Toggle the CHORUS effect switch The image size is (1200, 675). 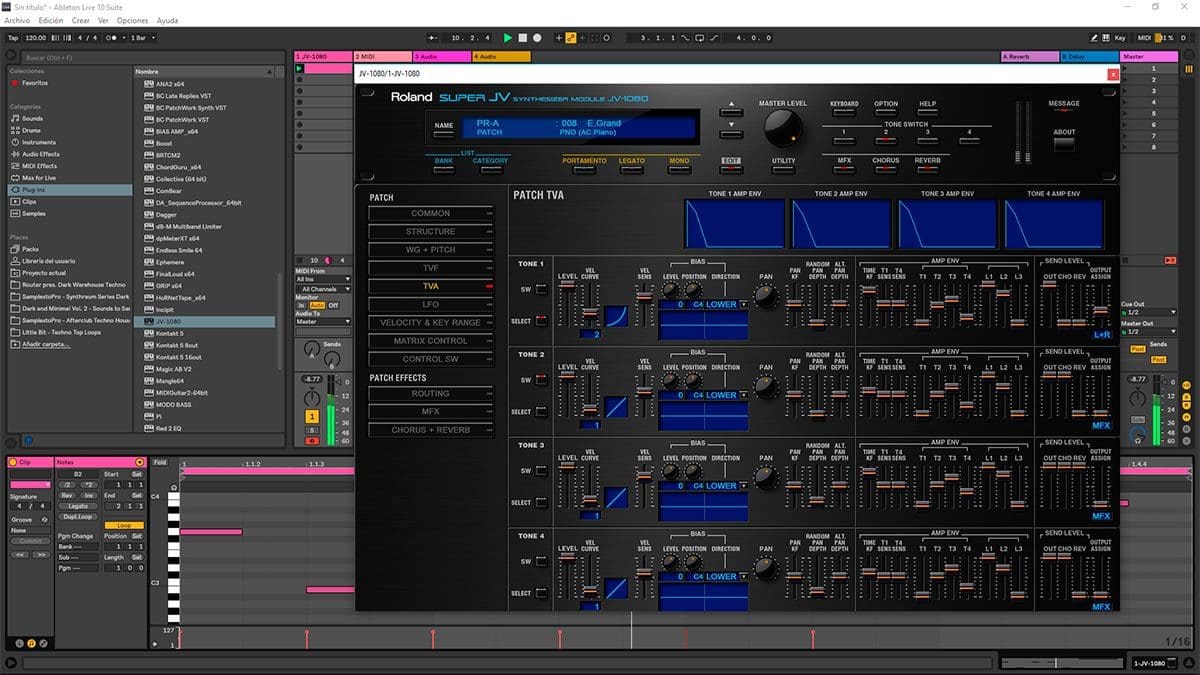coord(886,169)
